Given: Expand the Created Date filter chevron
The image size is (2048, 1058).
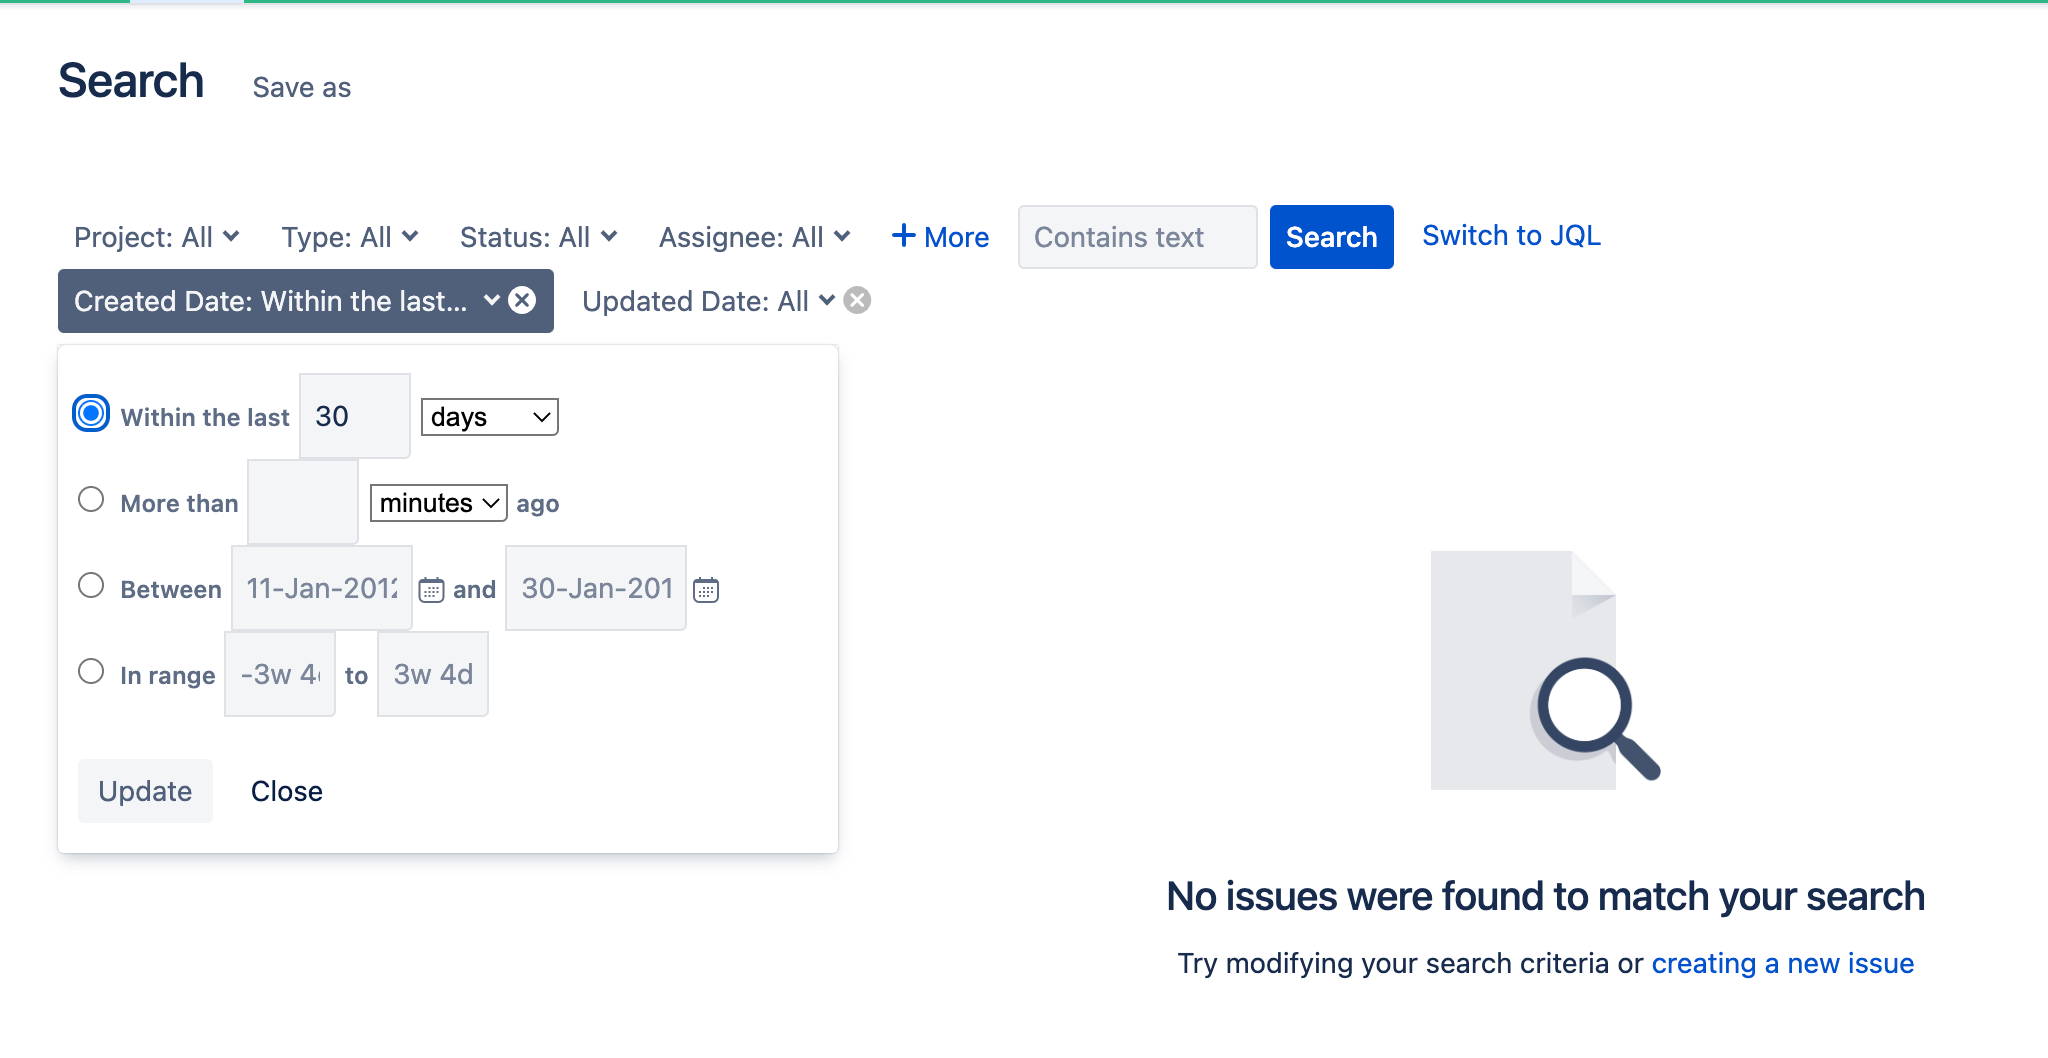Looking at the screenshot, I should tap(491, 300).
